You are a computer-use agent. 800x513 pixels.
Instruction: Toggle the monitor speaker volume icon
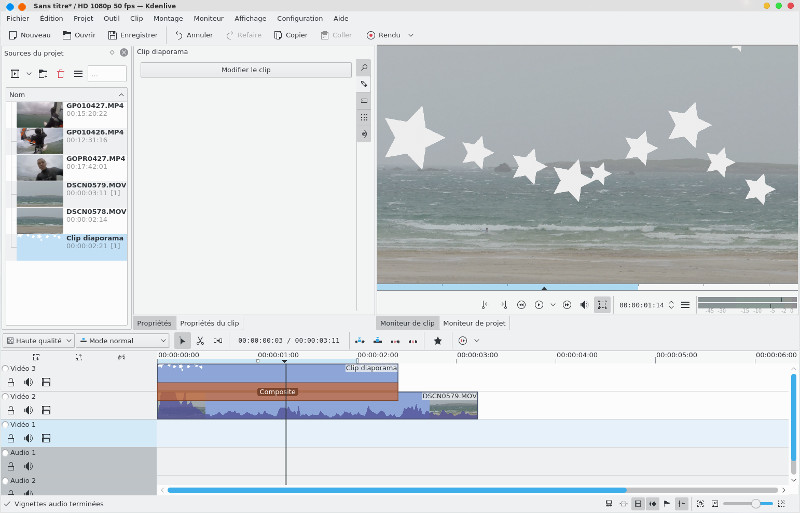pos(584,305)
